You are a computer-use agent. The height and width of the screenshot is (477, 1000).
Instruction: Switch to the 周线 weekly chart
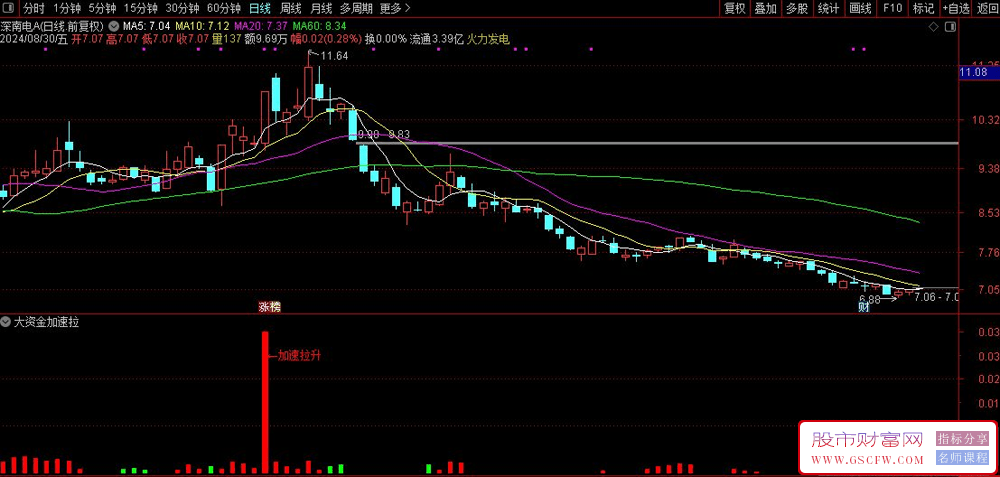[x=290, y=8]
